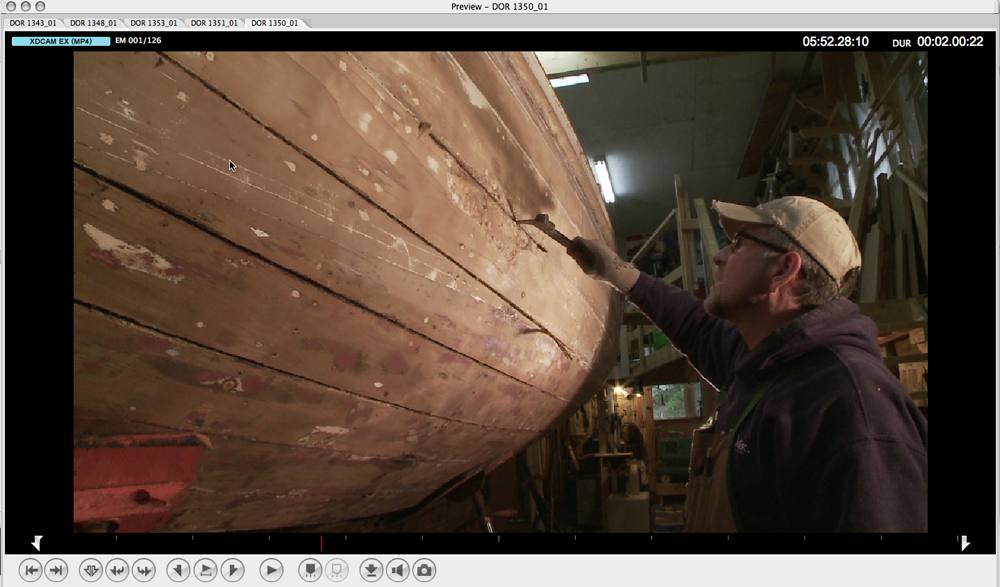The height and width of the screenshot is (587, 1000).
Task: Add a marker with the filled marker button
Action: (x=310, y=570)
